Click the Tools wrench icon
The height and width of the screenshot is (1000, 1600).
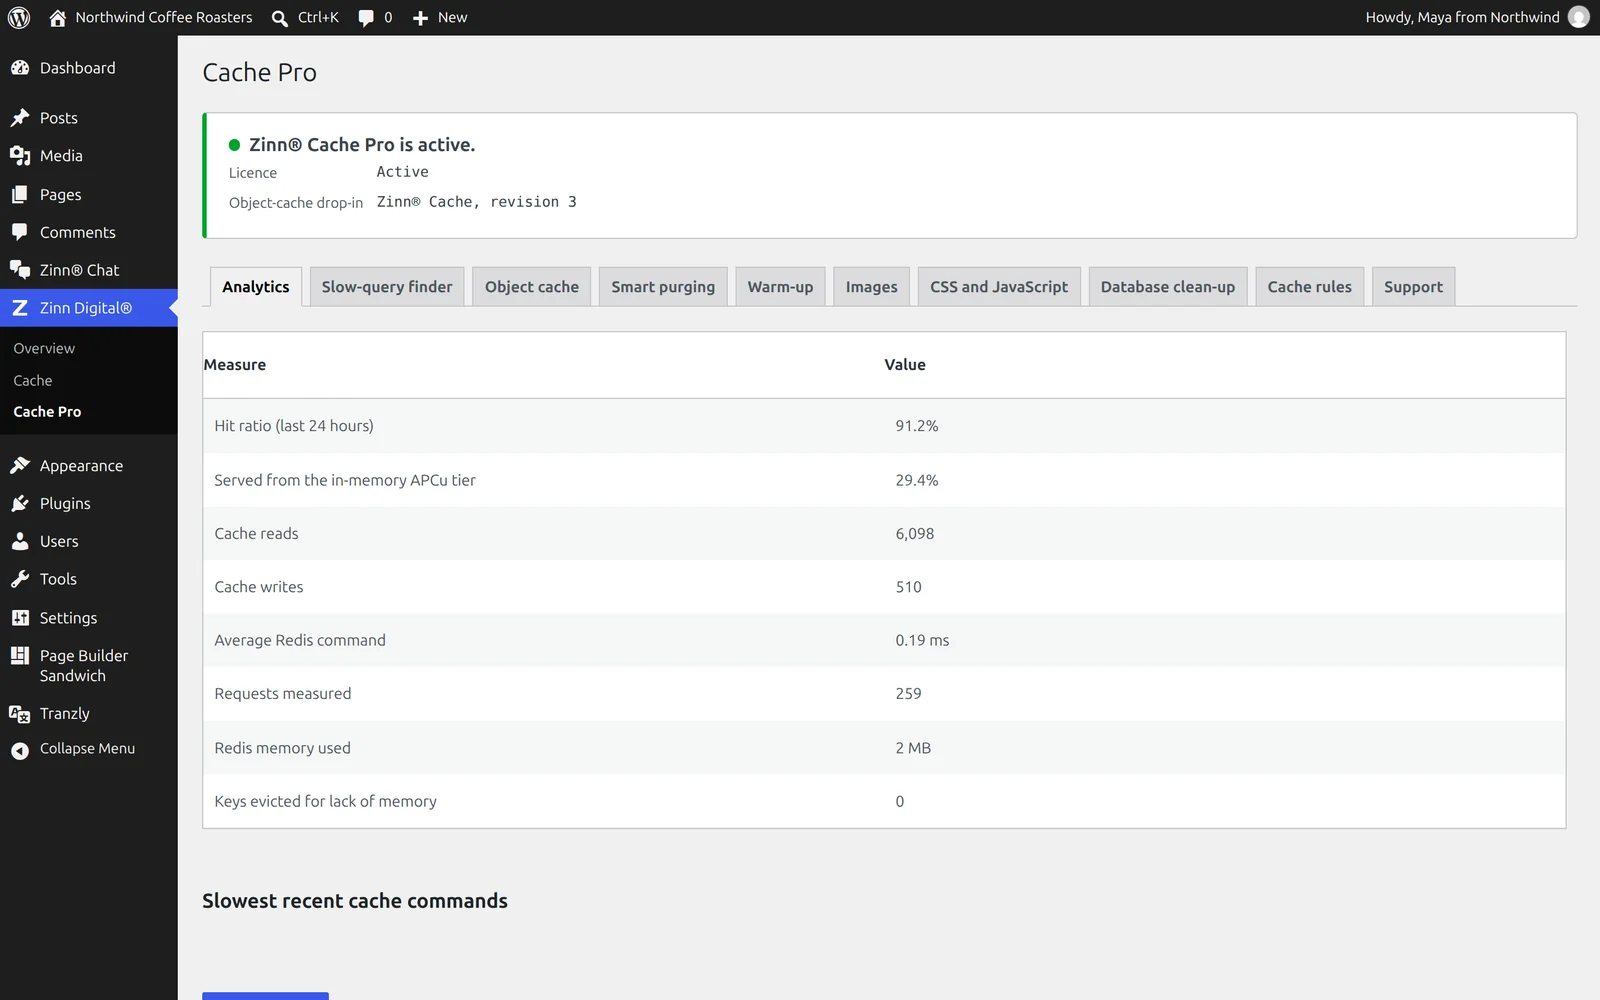(x=20, y=579)
